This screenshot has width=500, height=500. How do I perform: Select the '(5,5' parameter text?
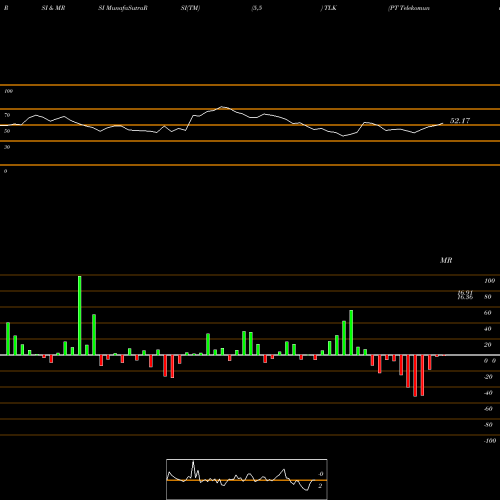(x=257, y=8)
